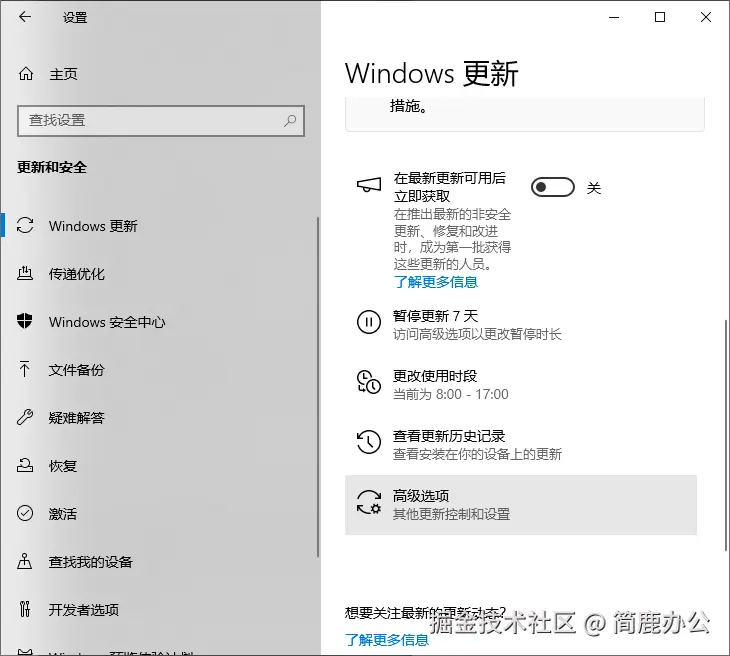Click the pause circle icon for 暂停更新
This screenshot has height=656, width=730.
[x=369, y=322]
